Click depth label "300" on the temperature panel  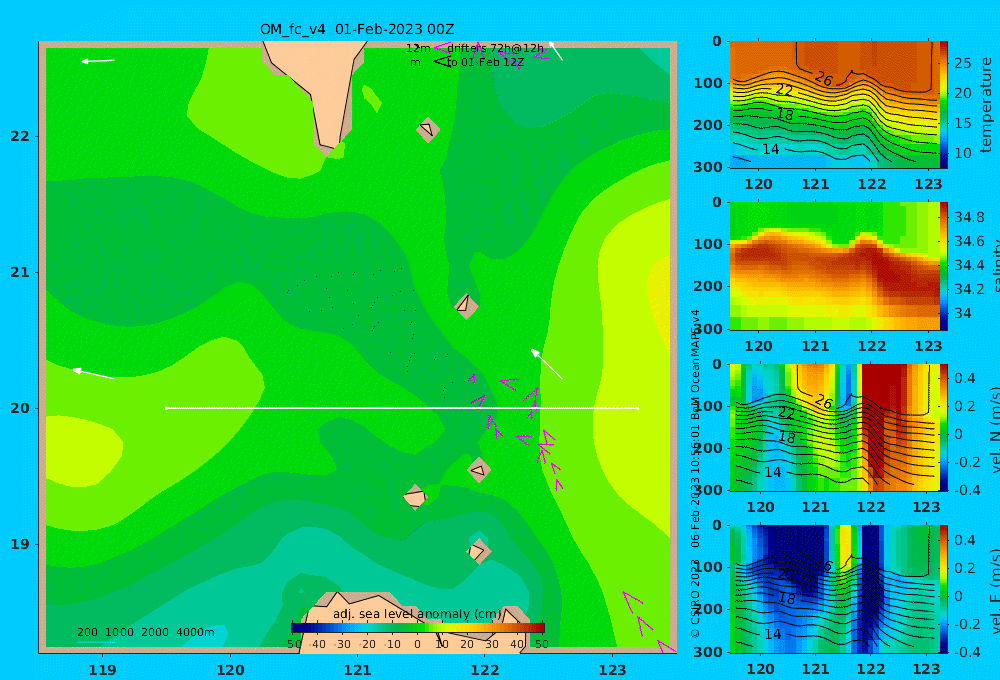pos(707,166)
